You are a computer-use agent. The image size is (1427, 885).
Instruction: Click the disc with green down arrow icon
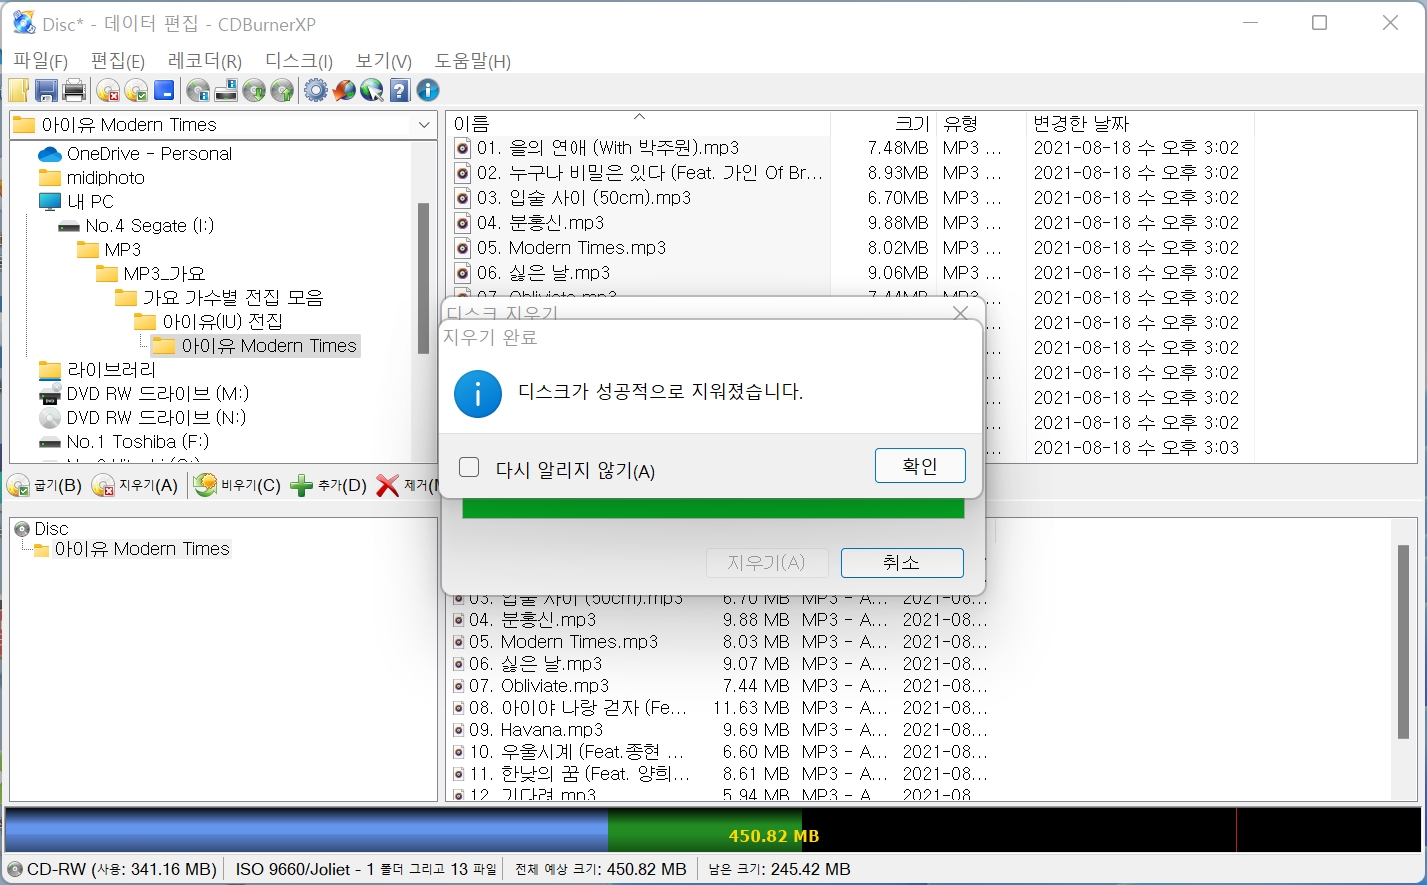click(254, 91)
